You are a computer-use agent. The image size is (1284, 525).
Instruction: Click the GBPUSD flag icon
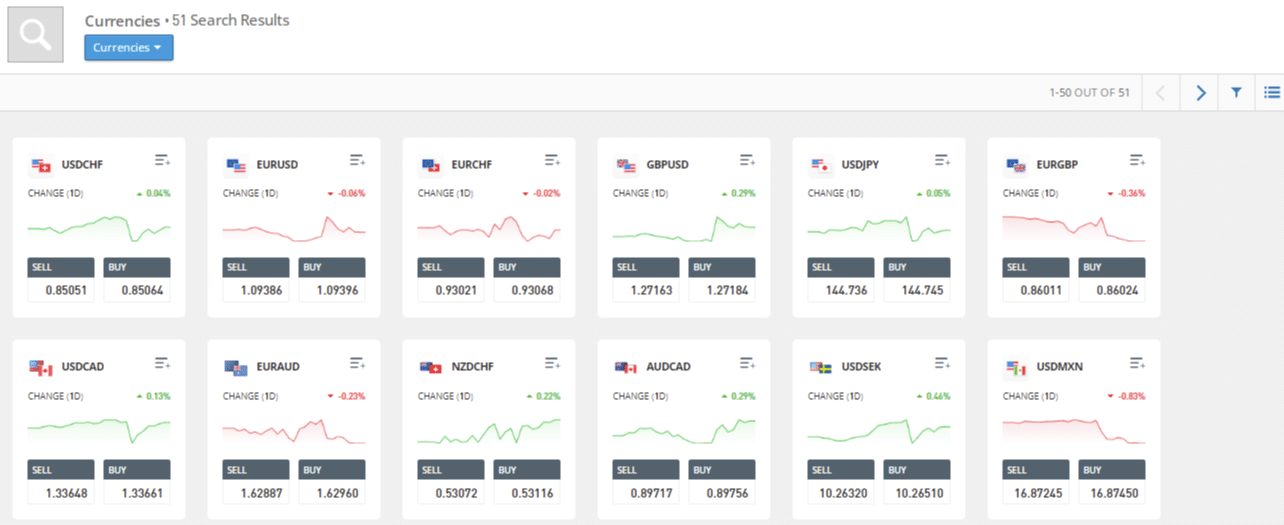[x=626, y=165]
